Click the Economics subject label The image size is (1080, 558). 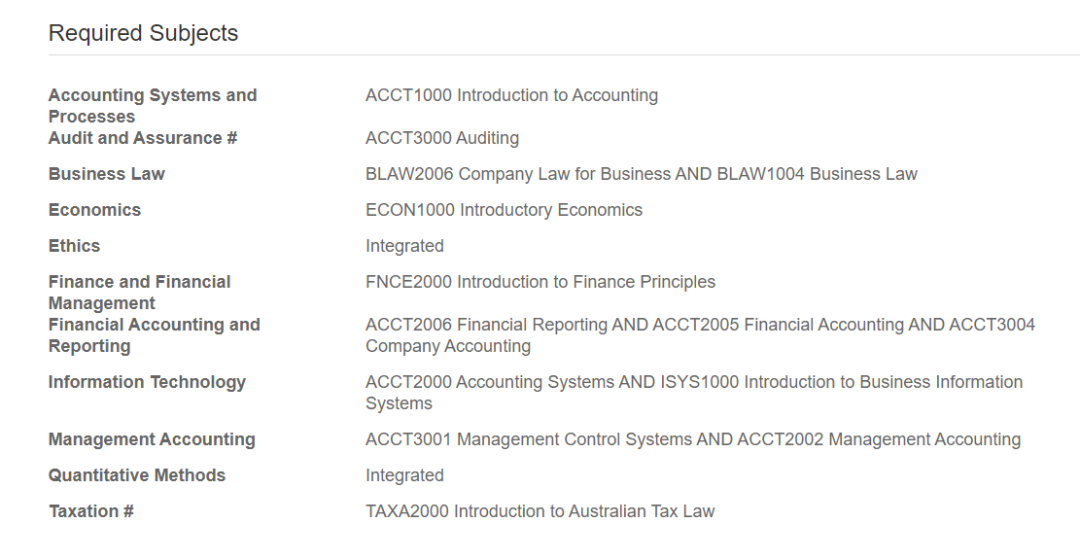[94, 210]
